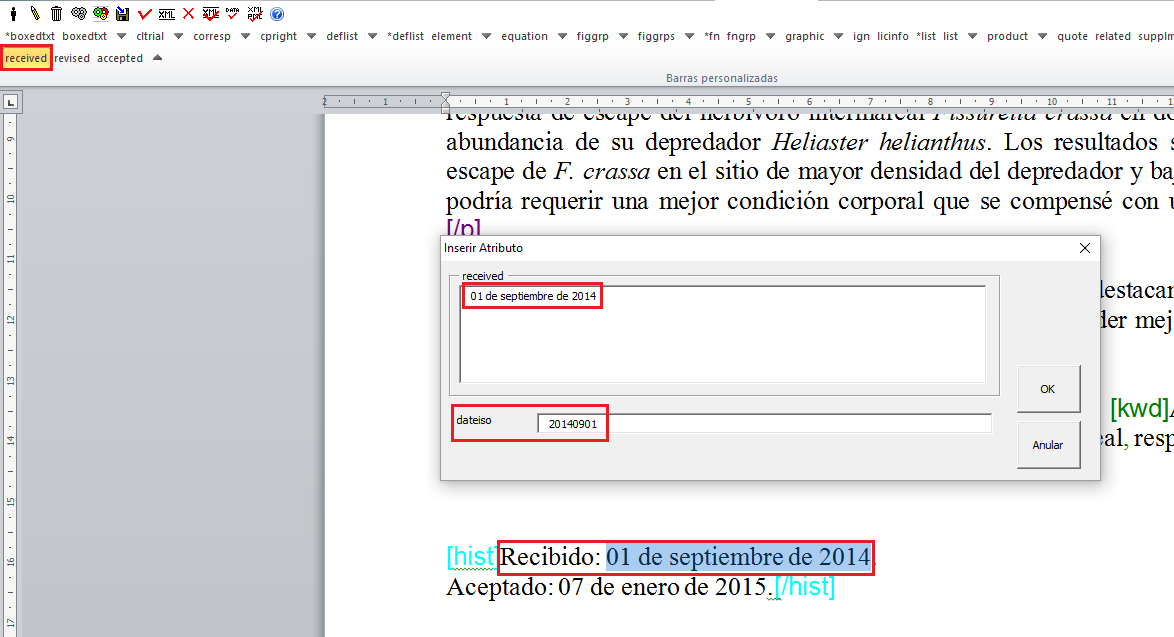Collapse toolbar using the up arrow after accepted
The height and width of the screenshot is (637, 1174).
[157, 58]
